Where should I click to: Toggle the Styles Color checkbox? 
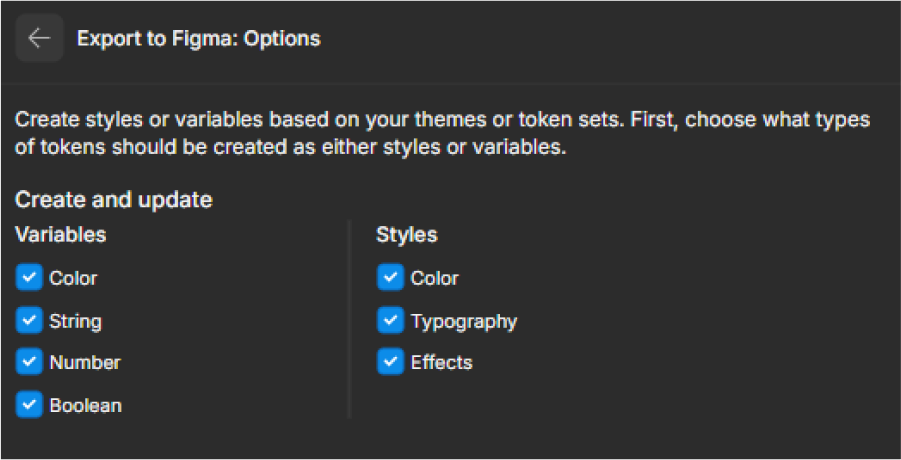point(390,278)
